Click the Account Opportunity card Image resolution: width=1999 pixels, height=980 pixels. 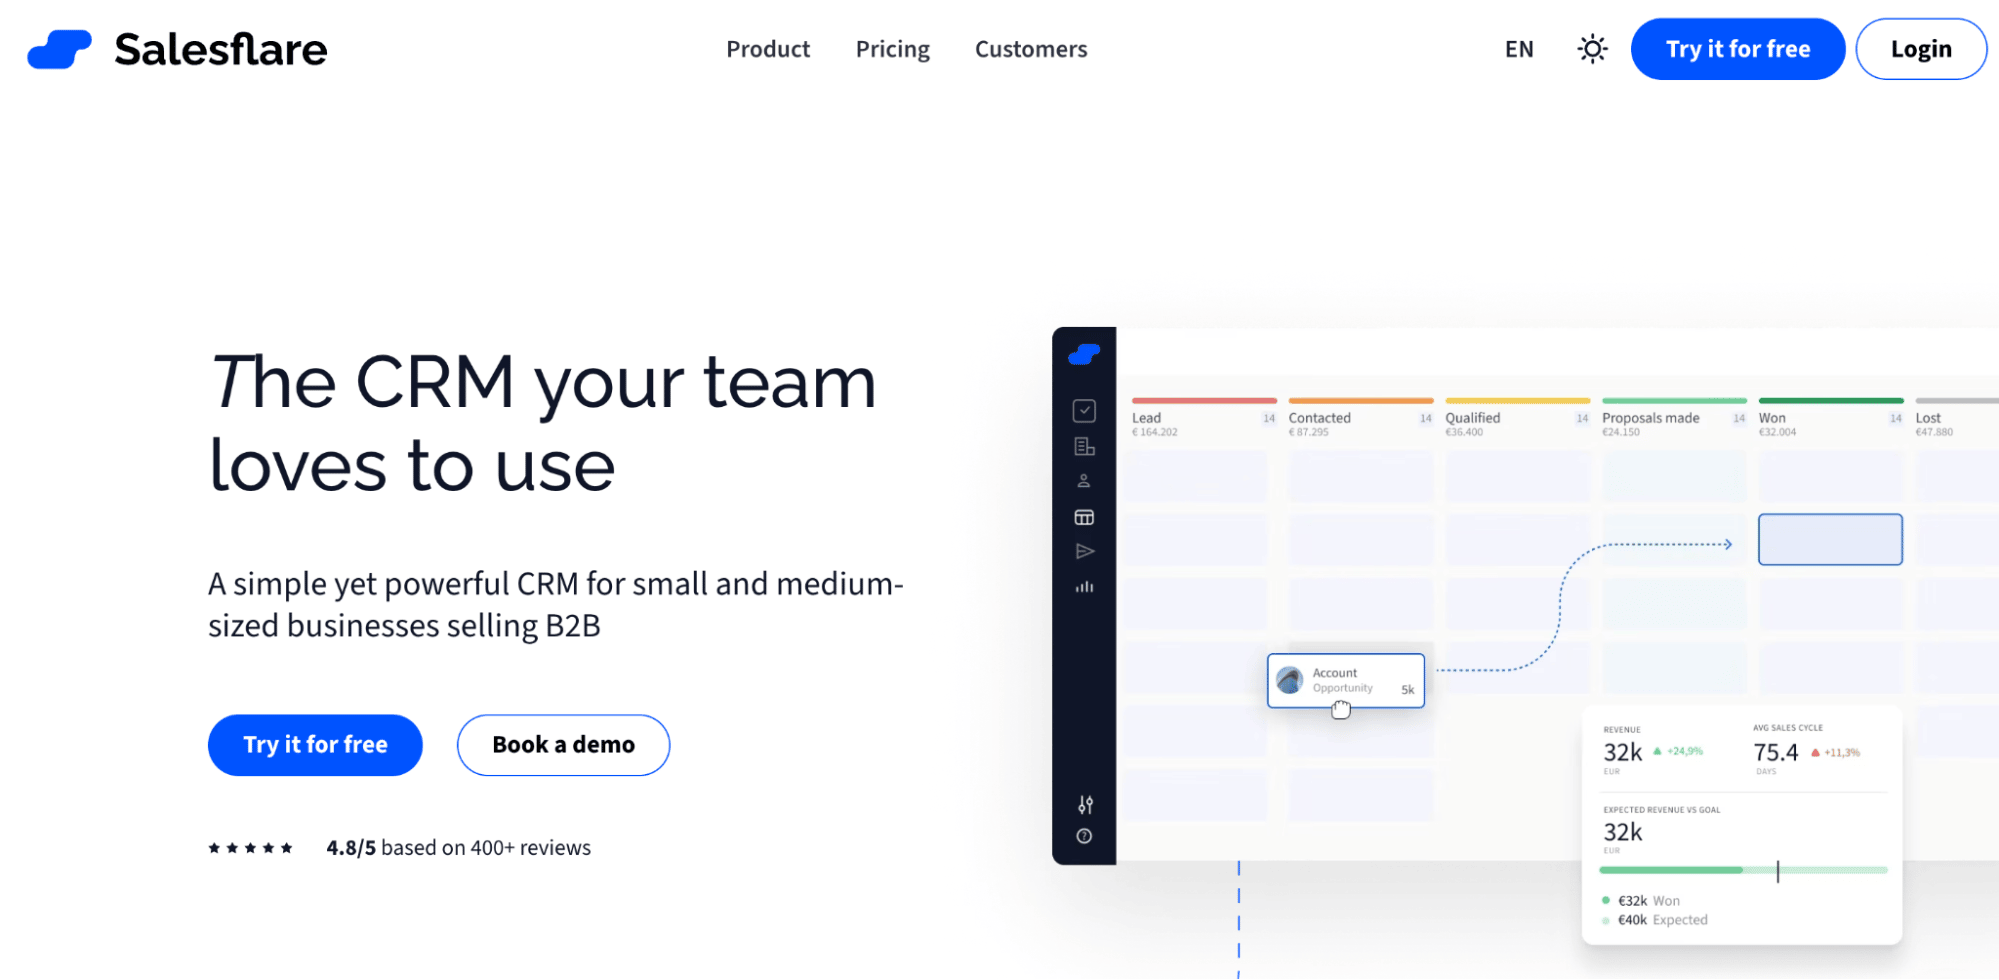coord(1345,680)
